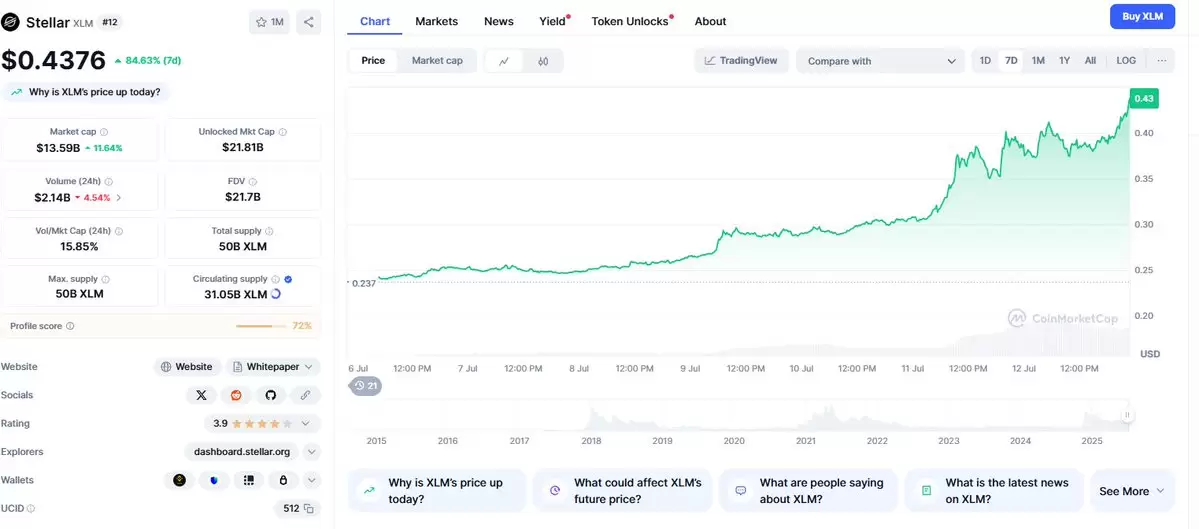Click the Buy XLM button
The height and width of the screenshot is (529, 1199).
coord(1142,17)
